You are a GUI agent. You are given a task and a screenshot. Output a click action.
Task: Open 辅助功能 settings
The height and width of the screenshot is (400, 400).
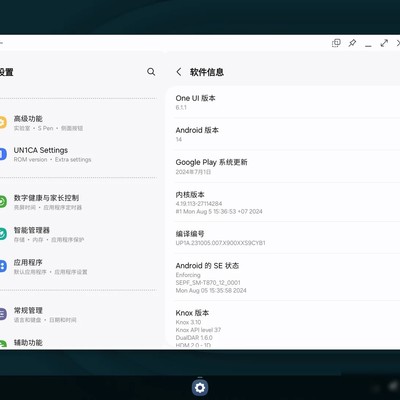[x=78, y=343]
